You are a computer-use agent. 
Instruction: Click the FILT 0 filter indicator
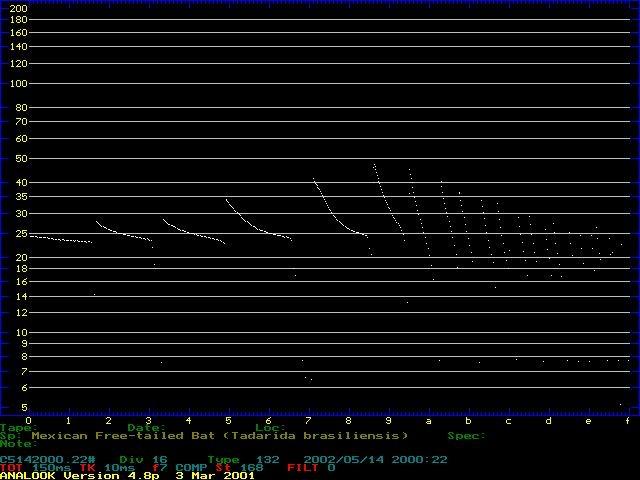[x=314, y=467]
